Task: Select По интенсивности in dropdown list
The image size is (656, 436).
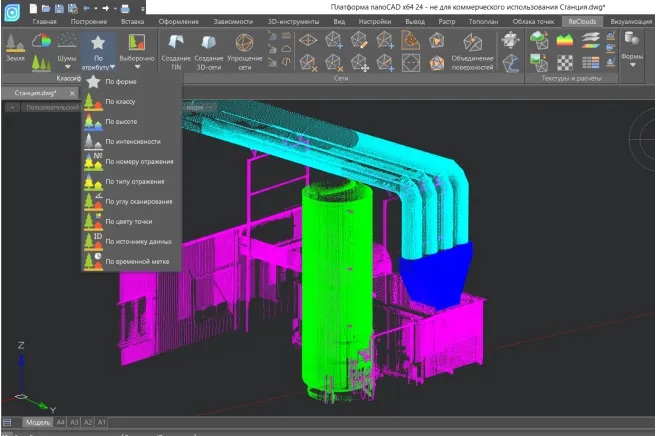Action: pos(132,142)
